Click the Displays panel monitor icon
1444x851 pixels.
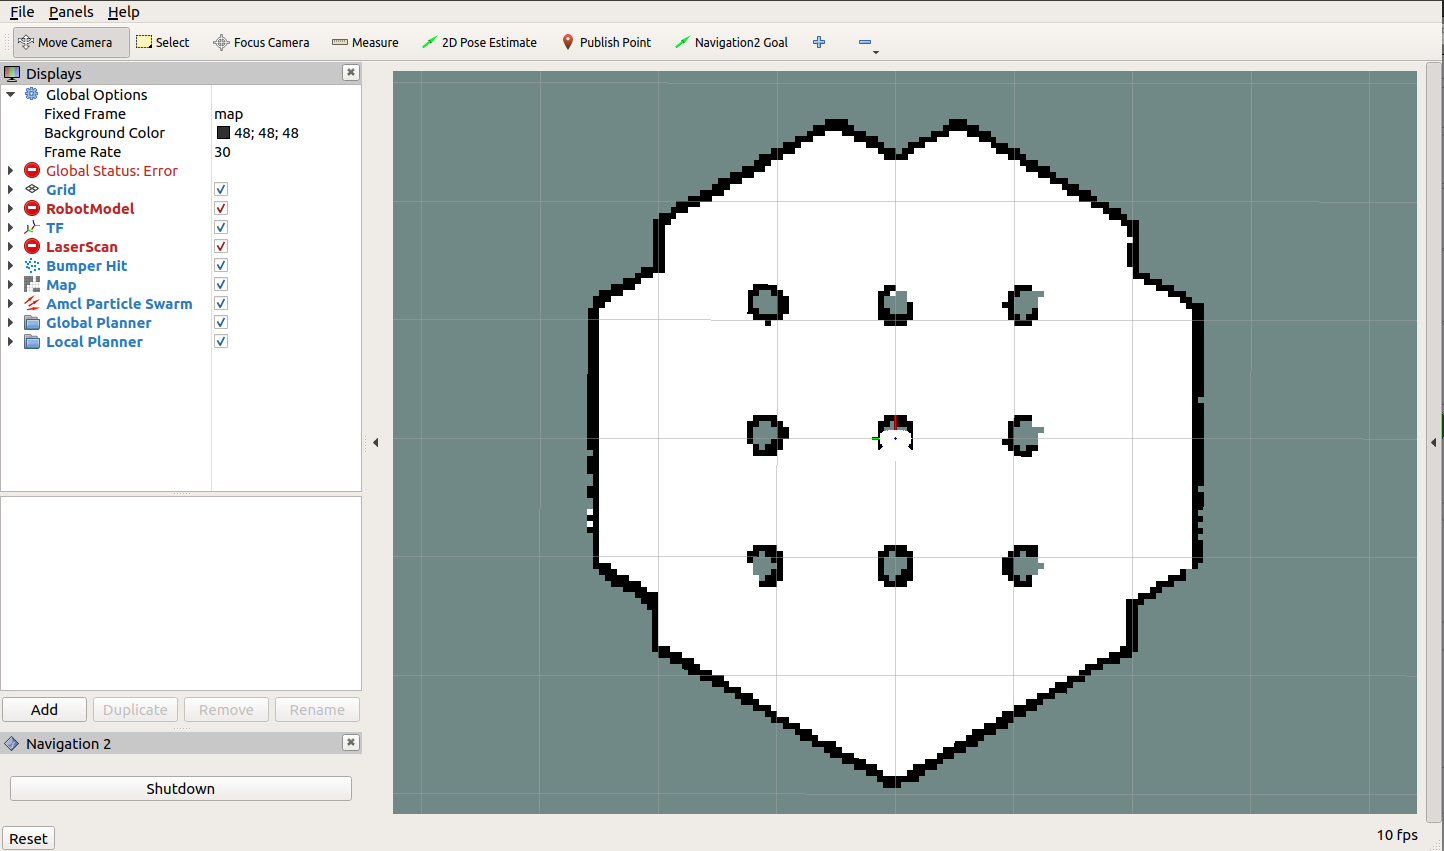12,73
